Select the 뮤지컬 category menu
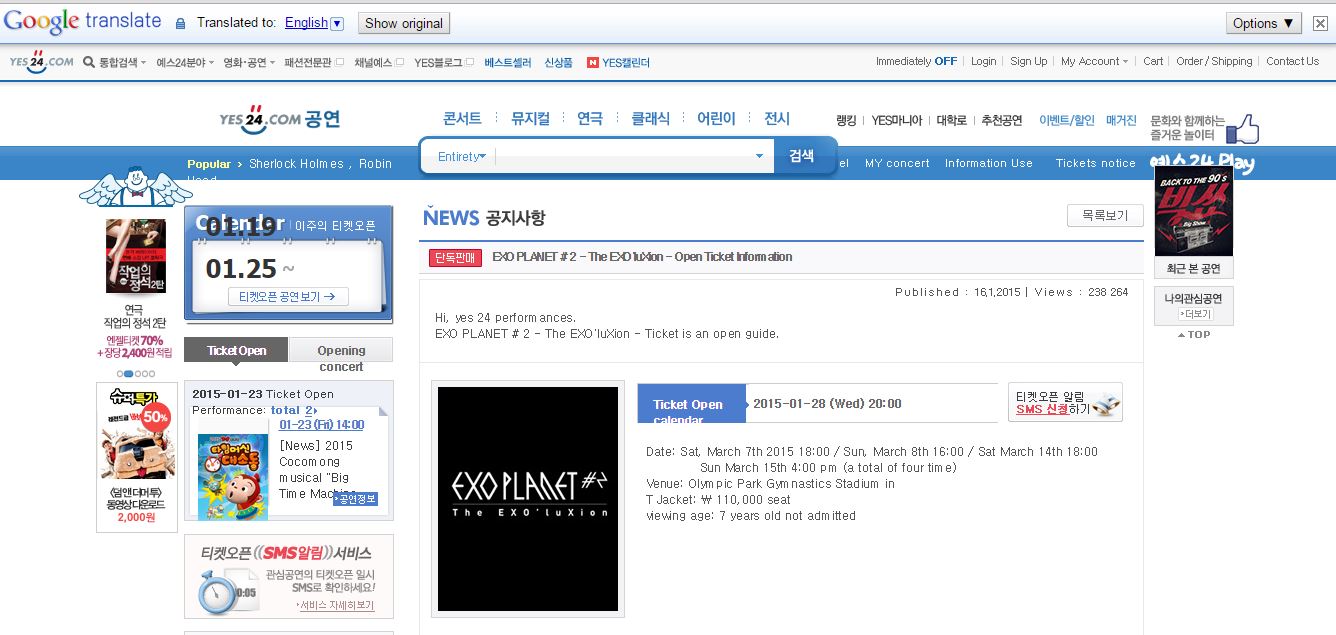The width and height of the screenshot is (1336, 635). point(530,118)
